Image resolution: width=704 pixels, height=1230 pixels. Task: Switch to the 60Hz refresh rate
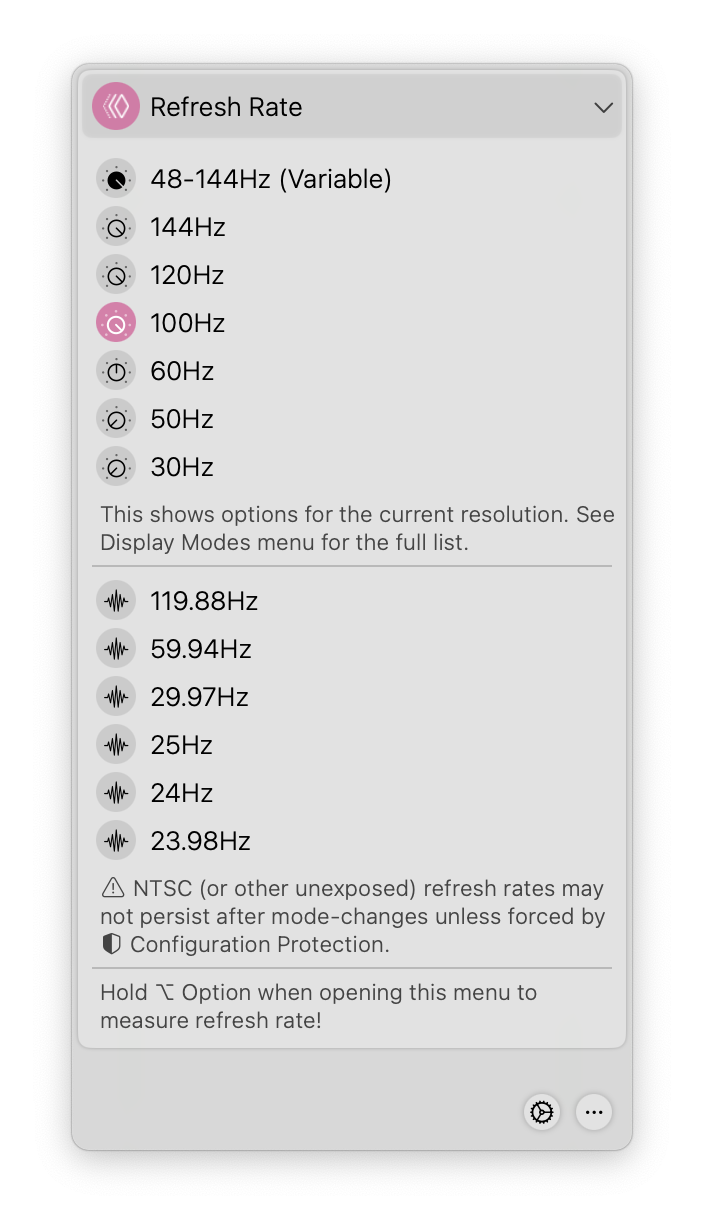[181, 370]
